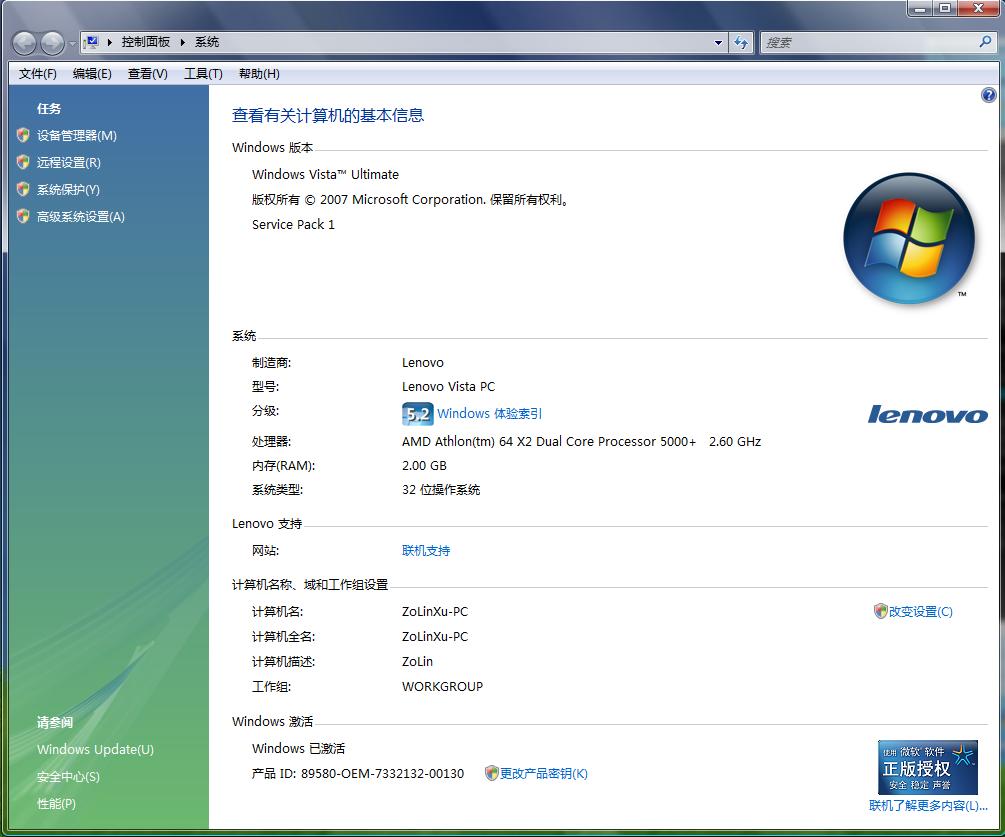Click the Refresh button beside address bar
This screenshot has height=837, width=1005.
tap(742, 42)
